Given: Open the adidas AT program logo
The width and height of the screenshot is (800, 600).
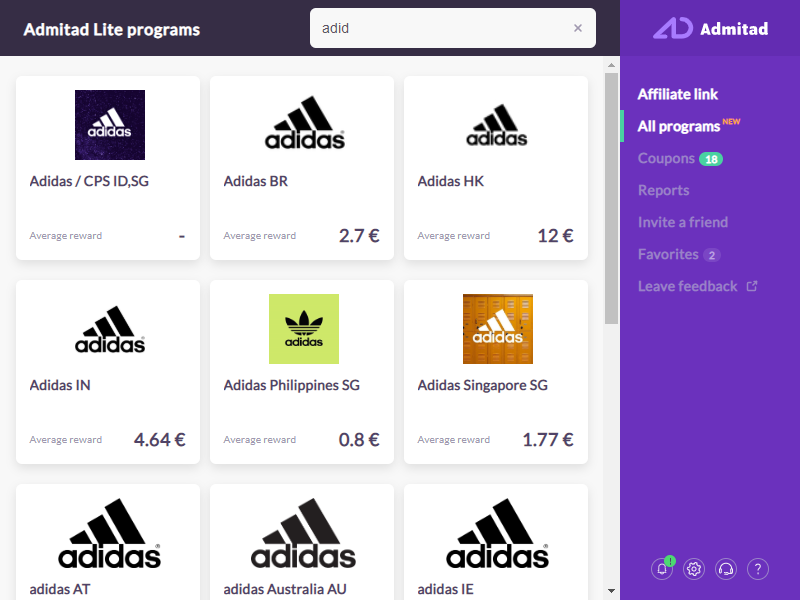Looking at the screenshot, I should (109, 534).
